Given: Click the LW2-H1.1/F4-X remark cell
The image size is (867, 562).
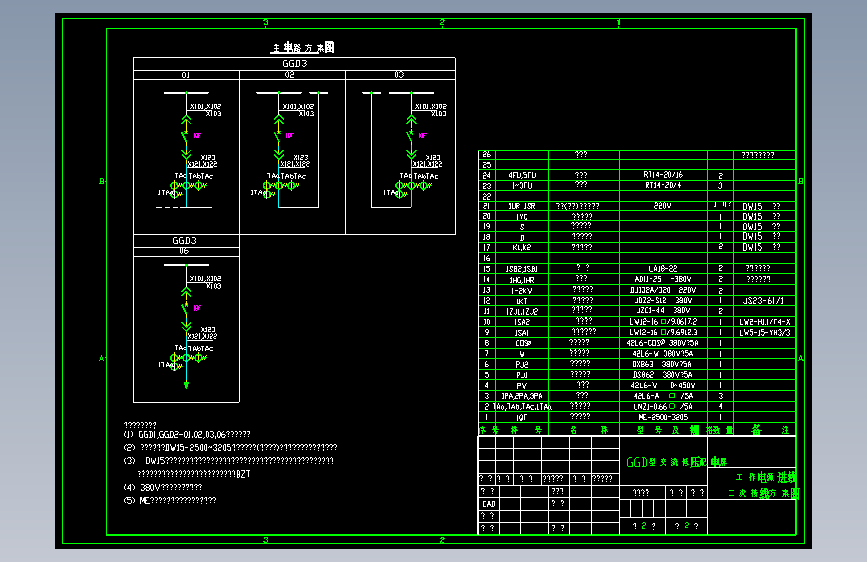Looking at the screenshot, I should pyautogui.click(x=765, y=322).
